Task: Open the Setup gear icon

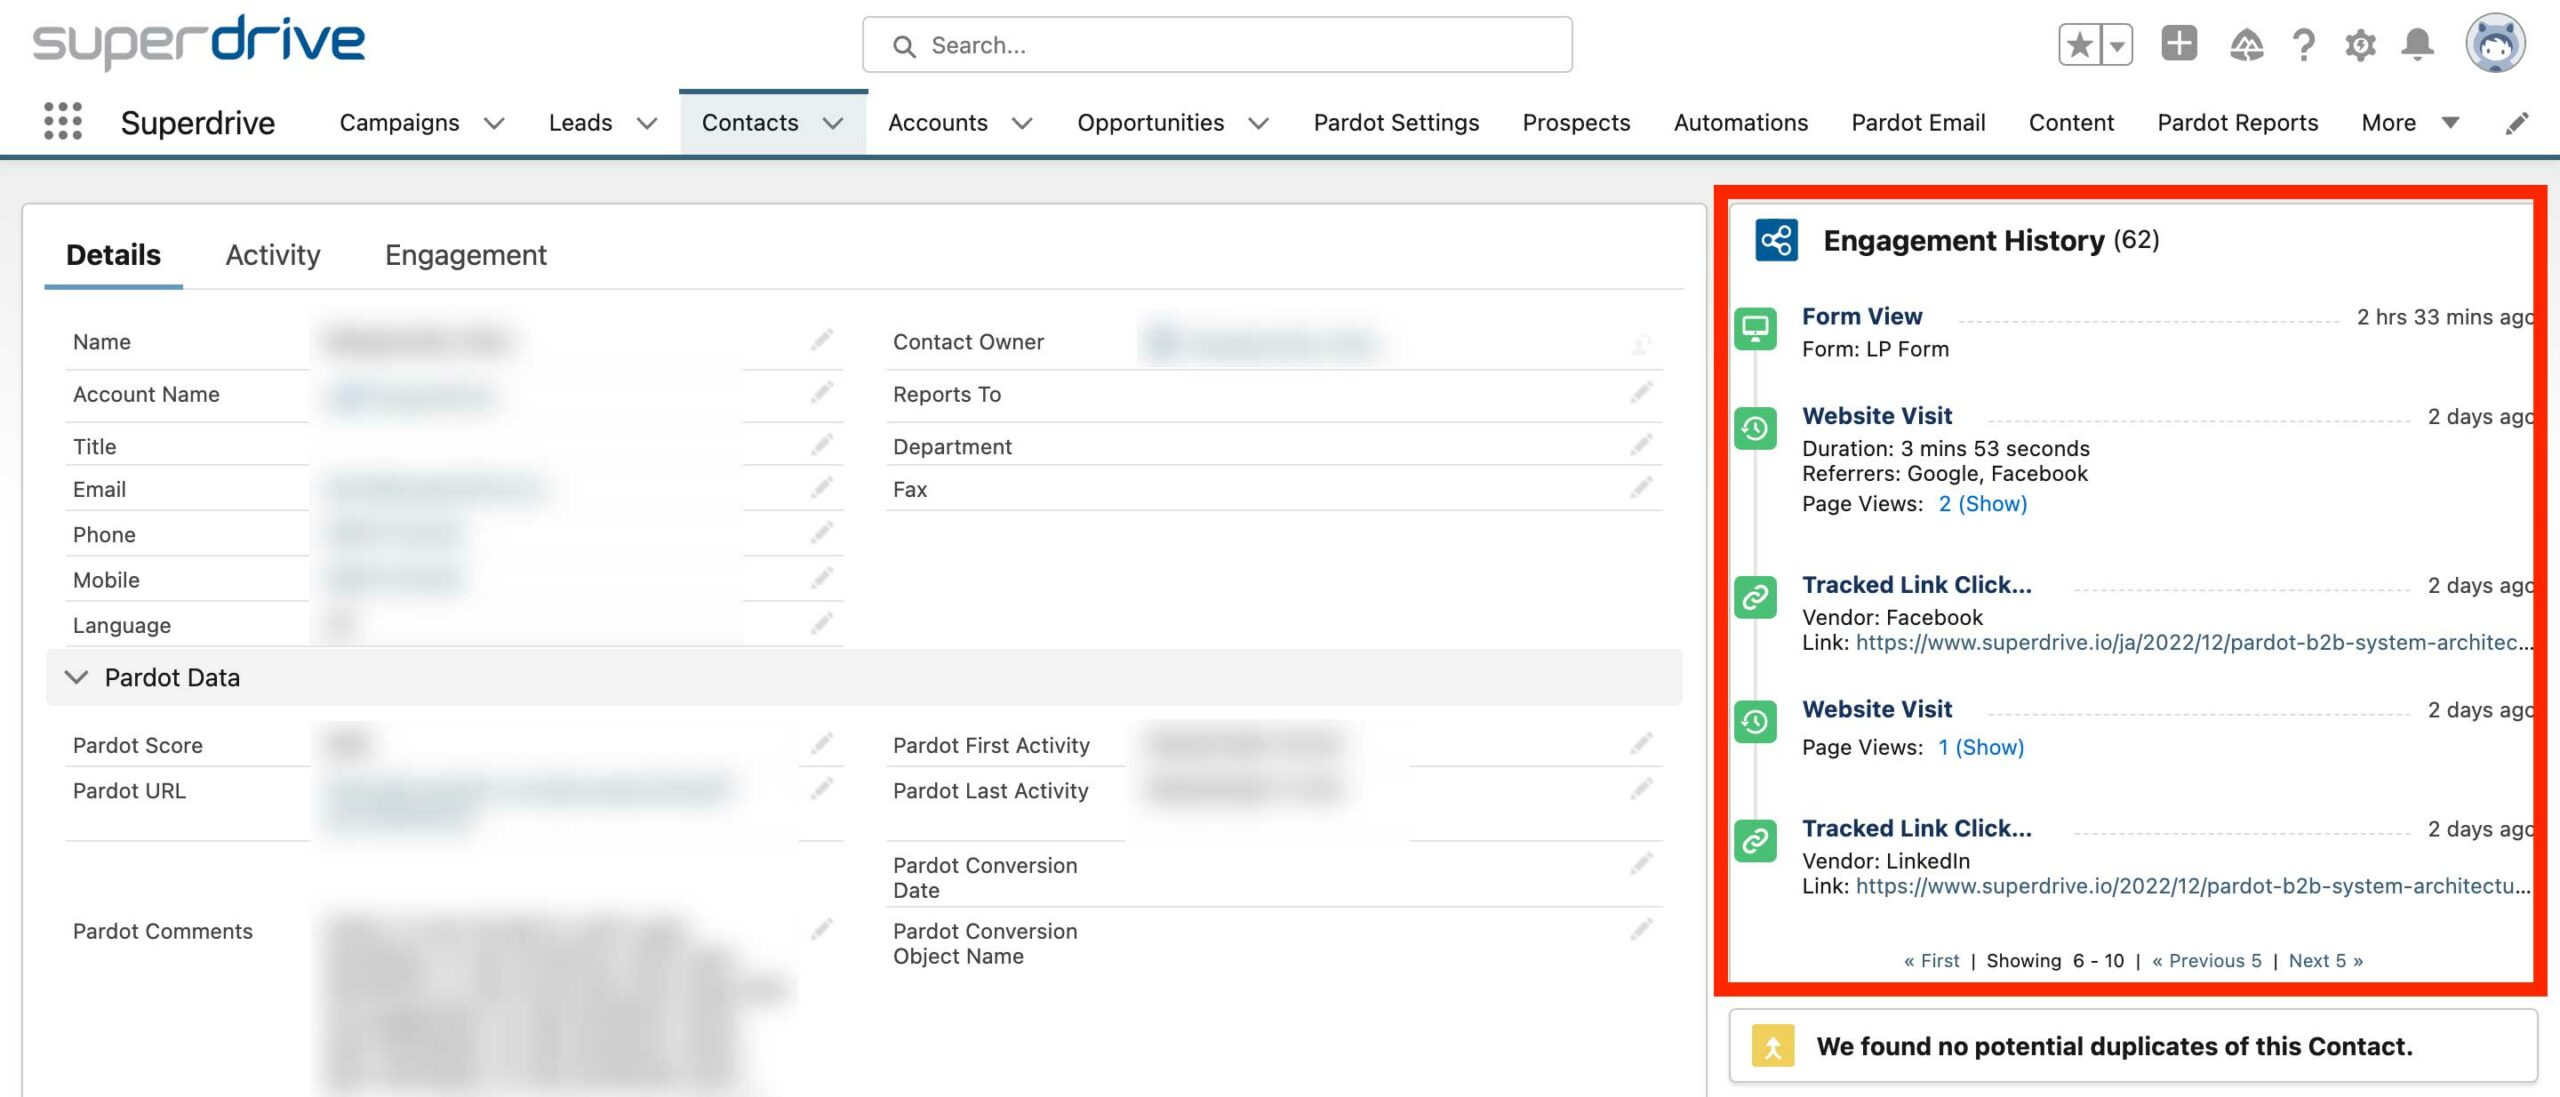Action: pyautogui.click(x=2360, y=45)
